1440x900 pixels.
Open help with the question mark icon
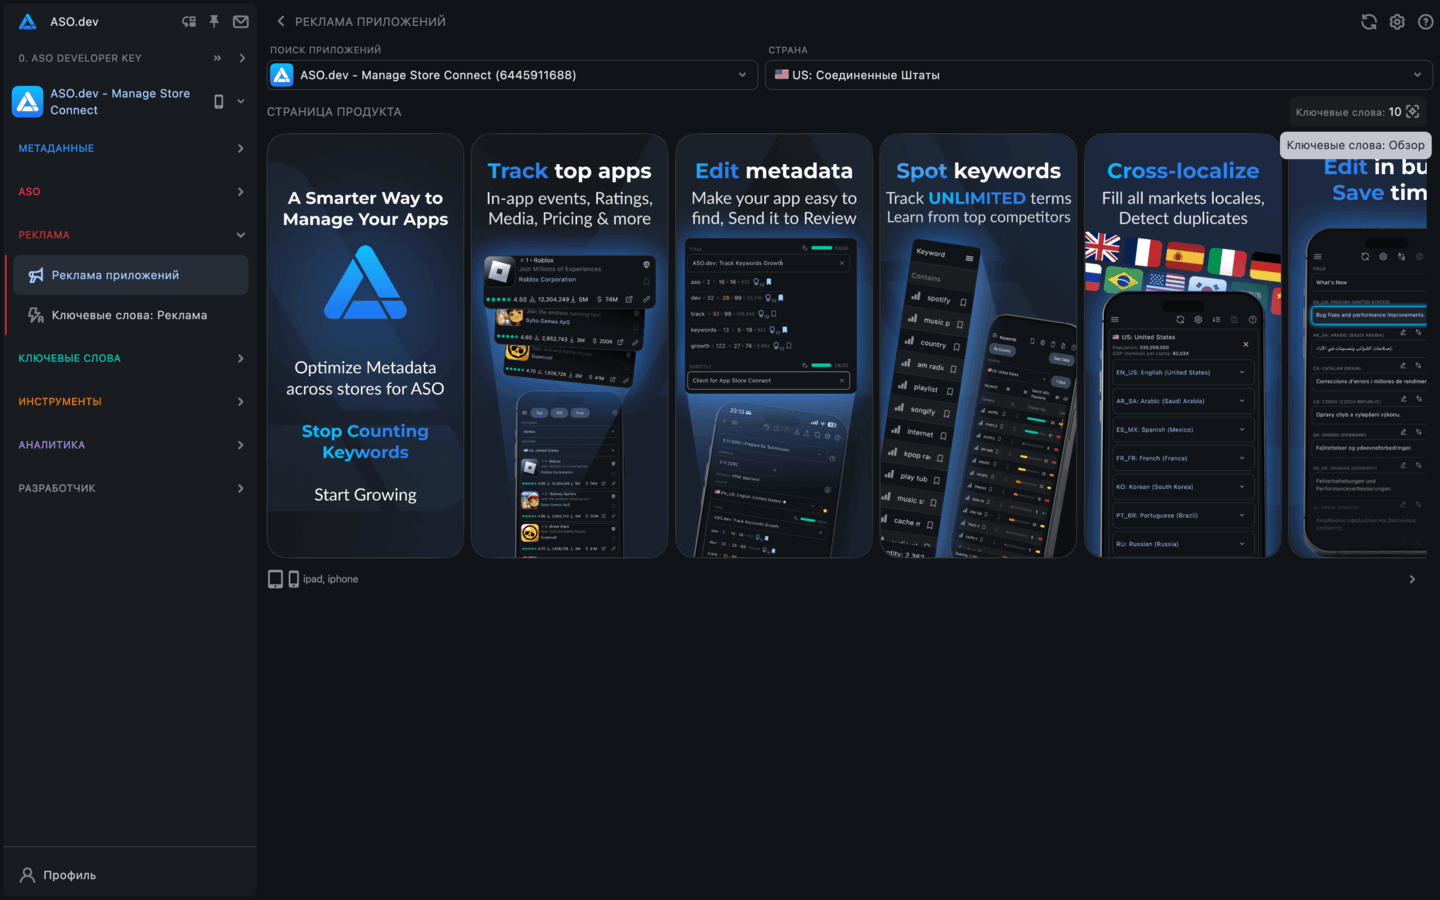[x=1425, y=21]
